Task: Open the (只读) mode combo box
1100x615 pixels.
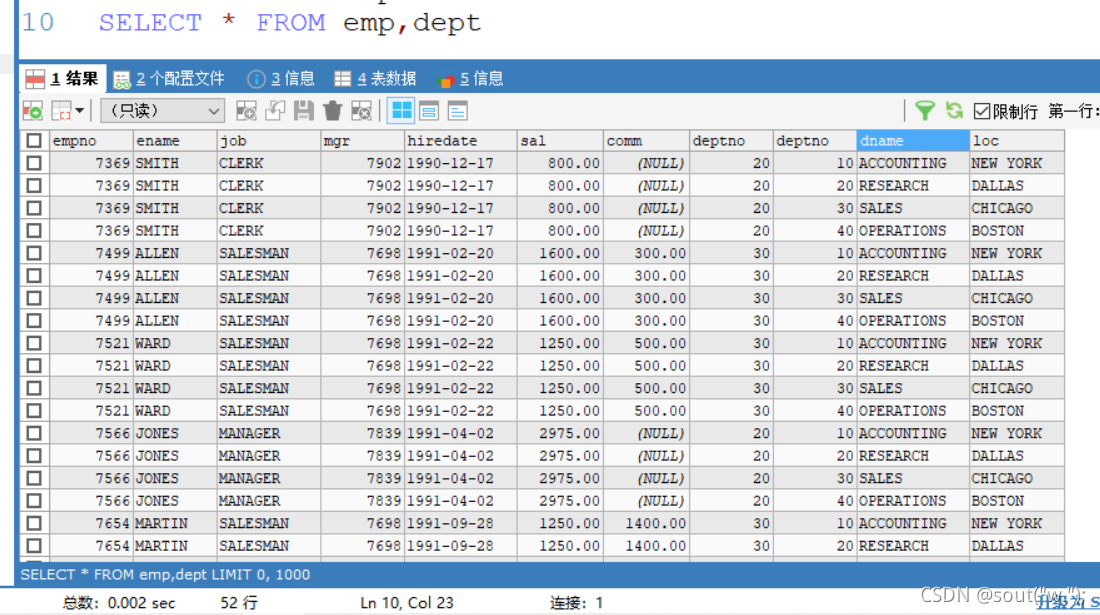Action: (163, 111)
